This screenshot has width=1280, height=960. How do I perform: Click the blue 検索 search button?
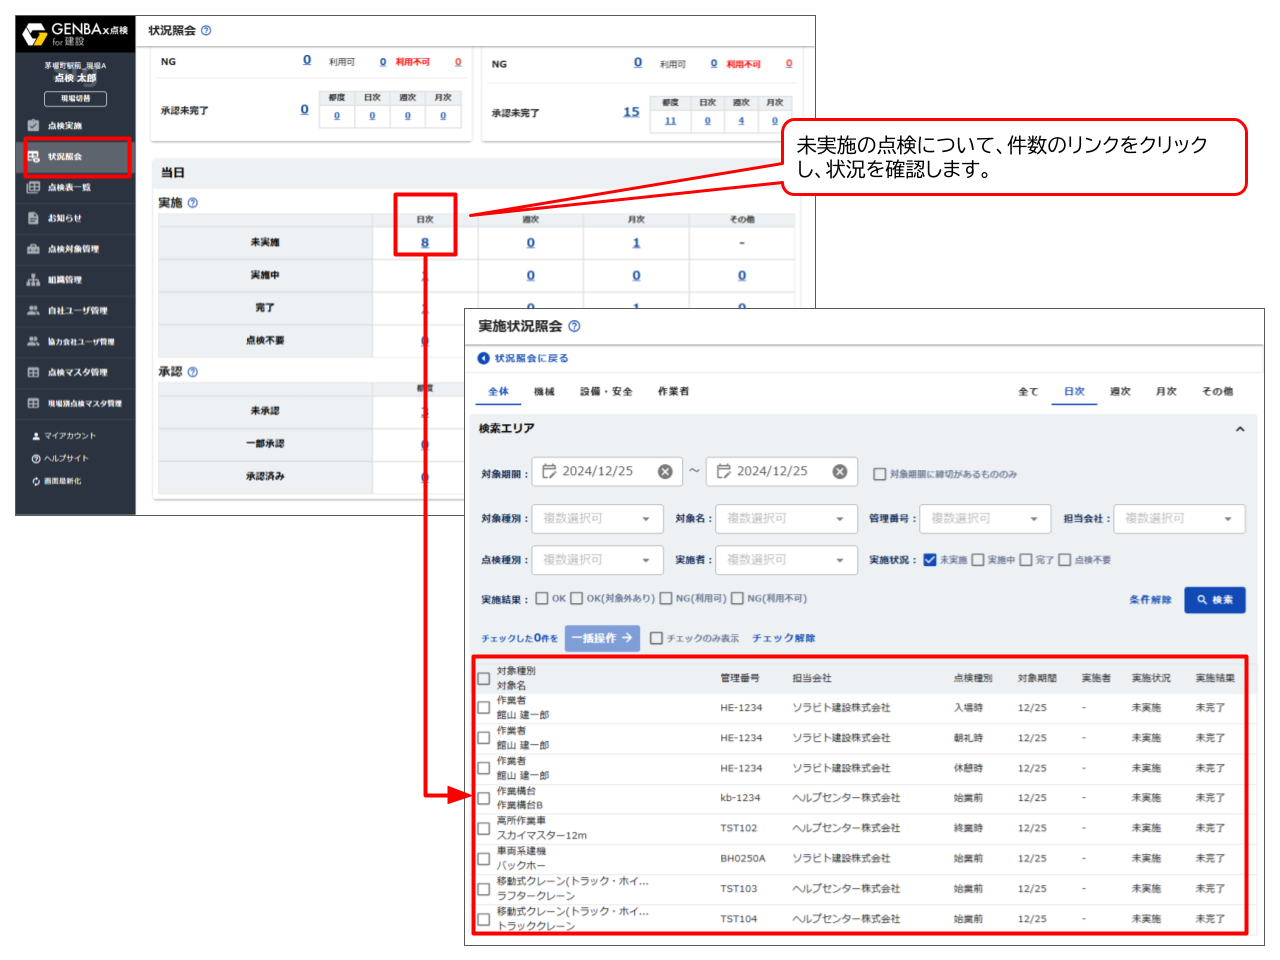tap(1214, 600)
